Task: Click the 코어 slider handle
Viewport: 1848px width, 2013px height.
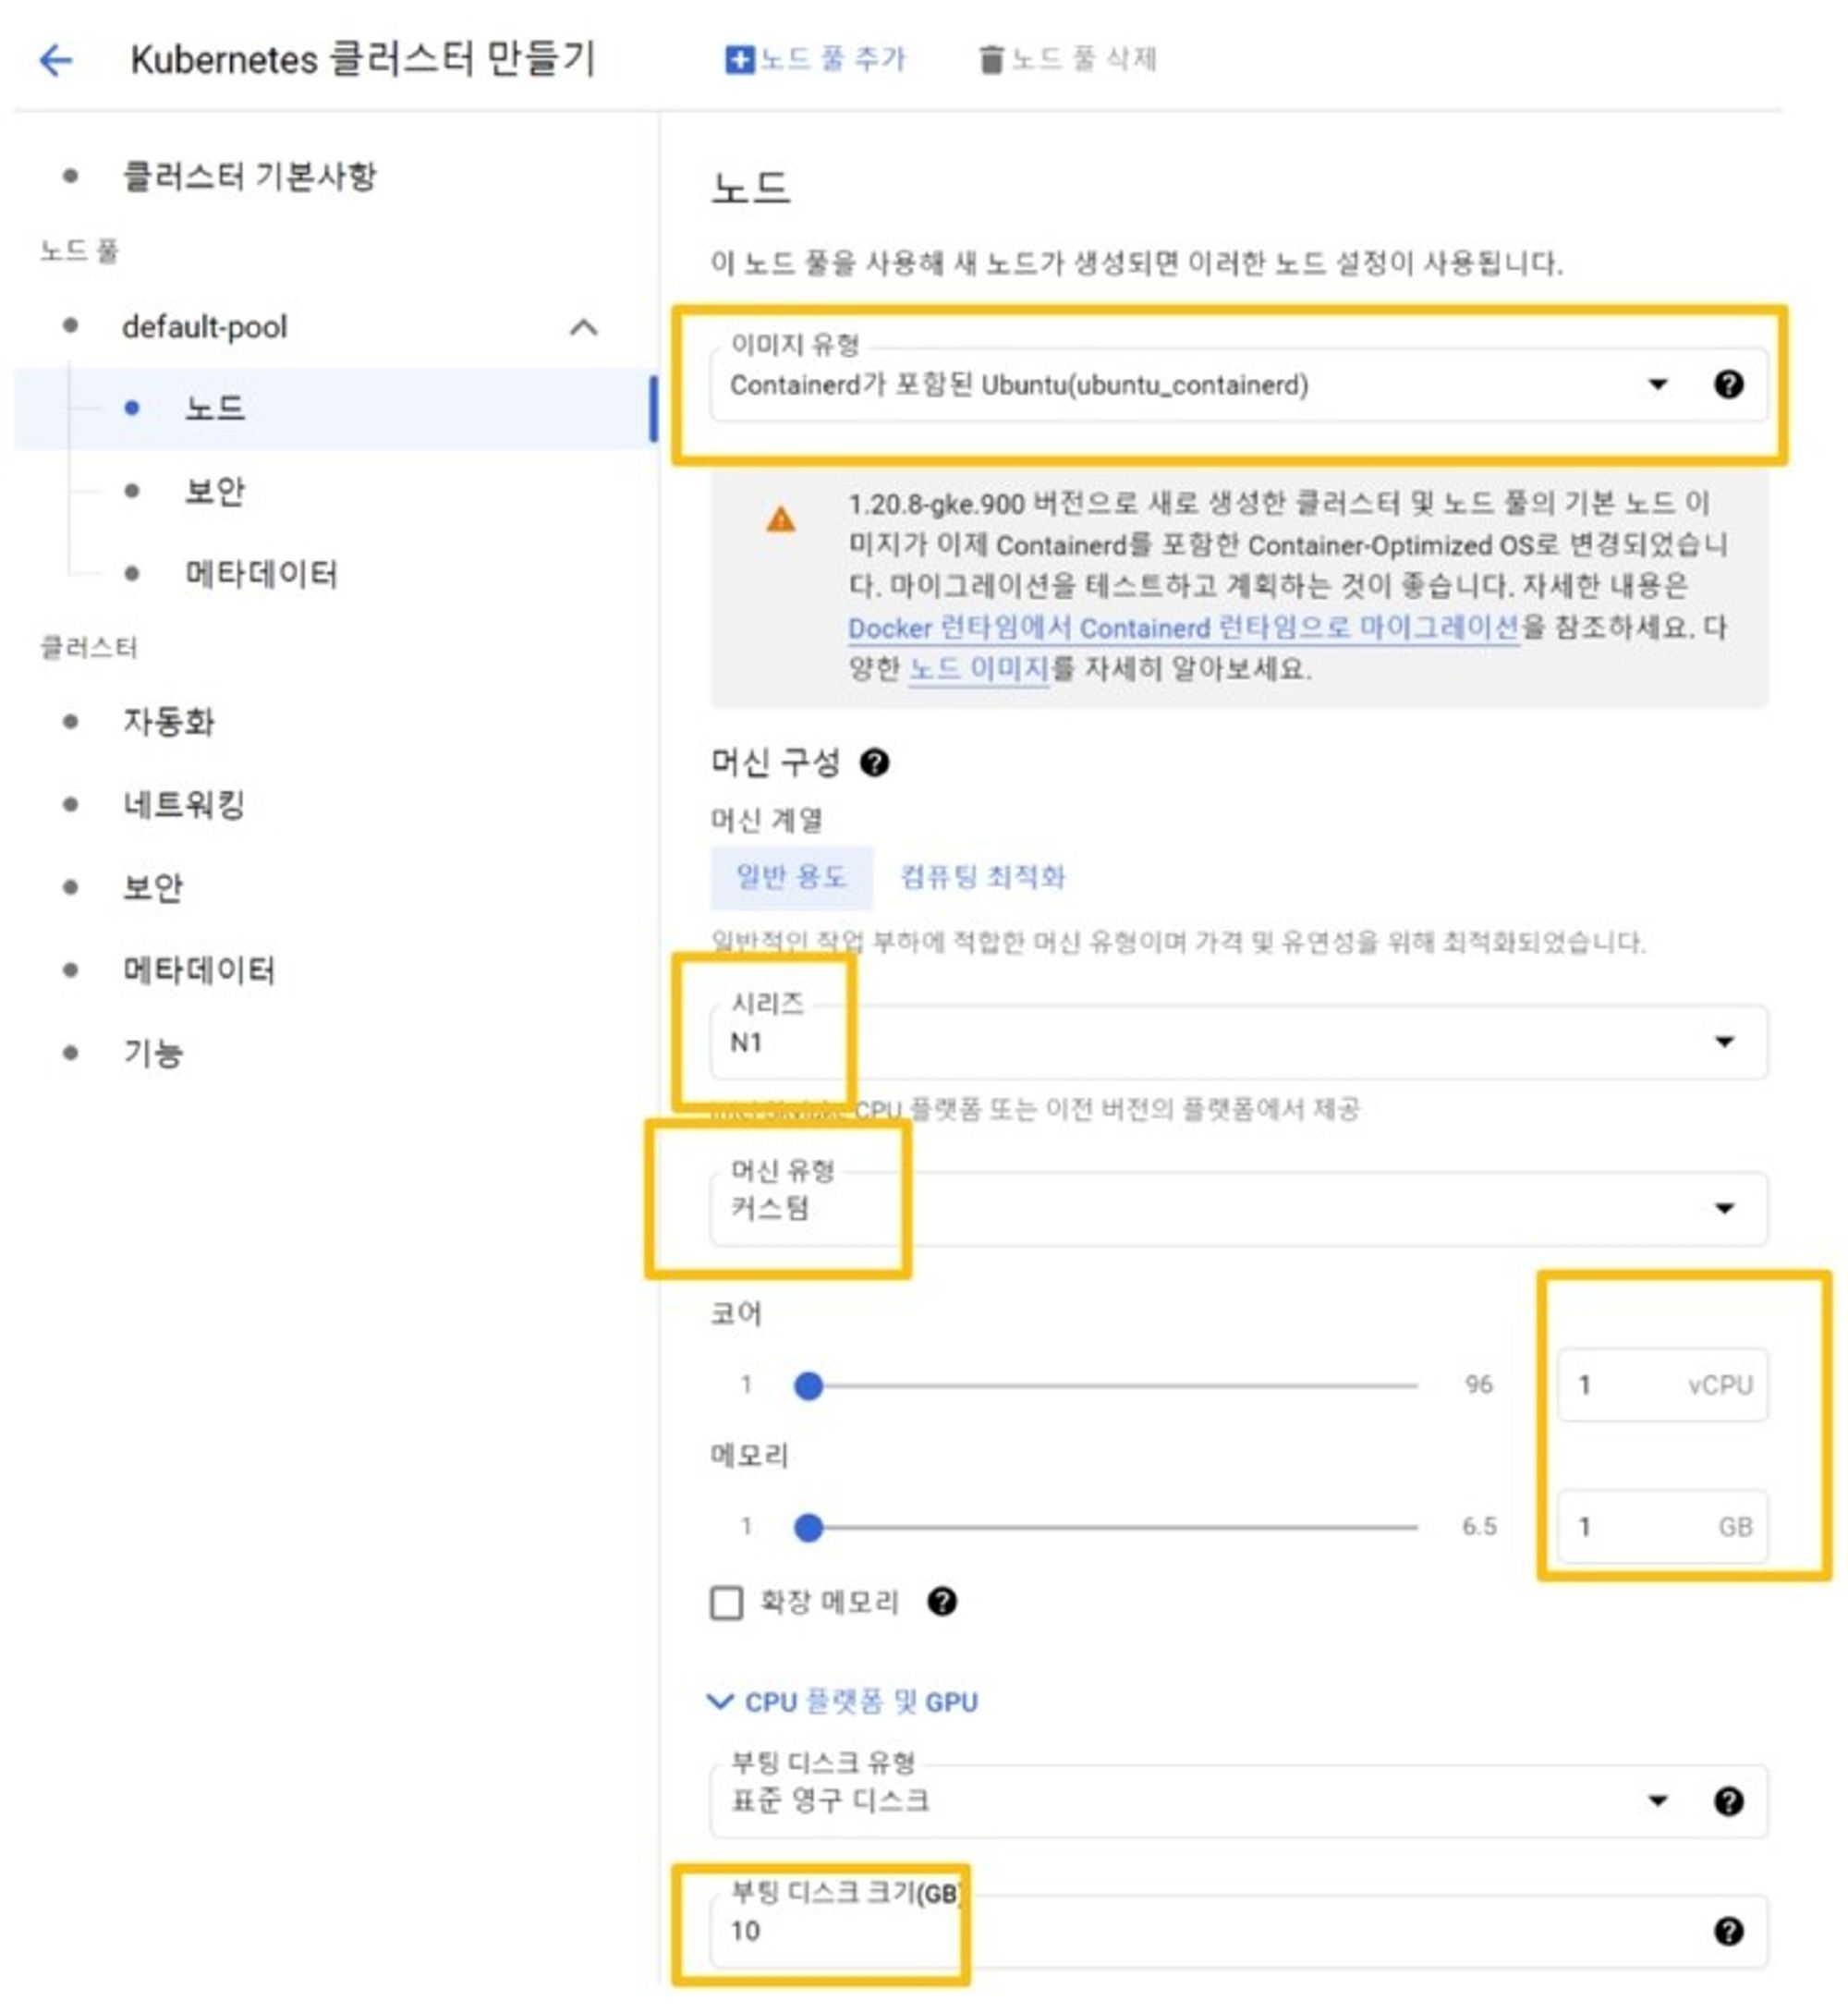Action: point(808,1385)
